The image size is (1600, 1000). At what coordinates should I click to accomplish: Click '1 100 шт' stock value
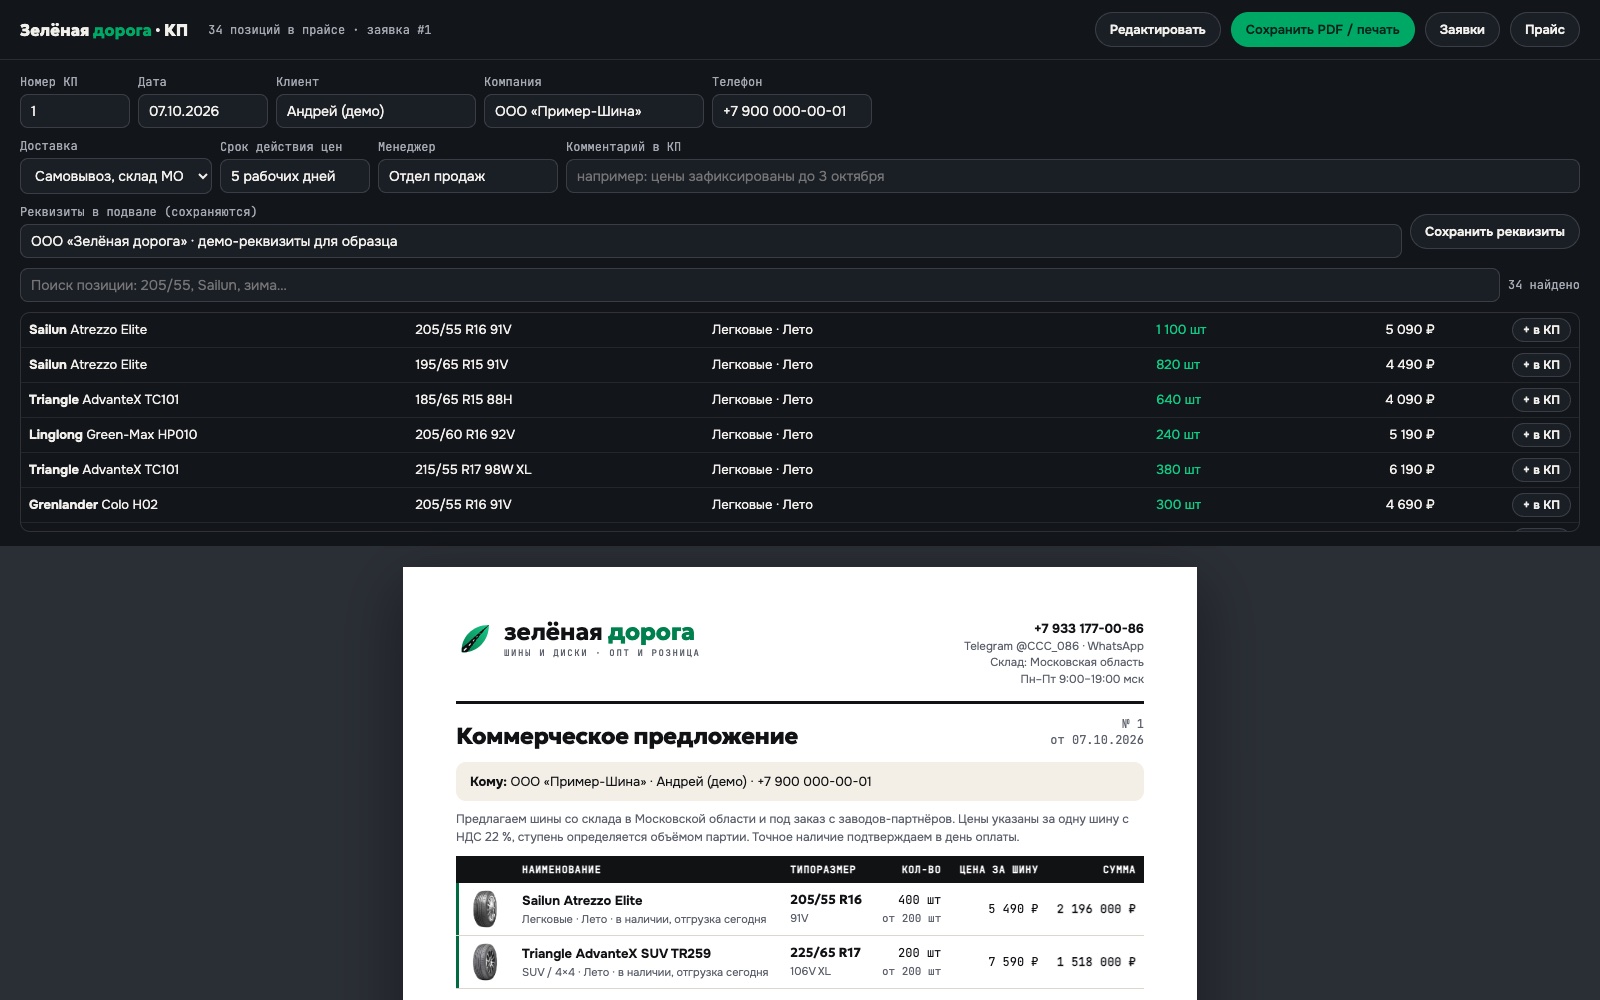click(1181, 330)
